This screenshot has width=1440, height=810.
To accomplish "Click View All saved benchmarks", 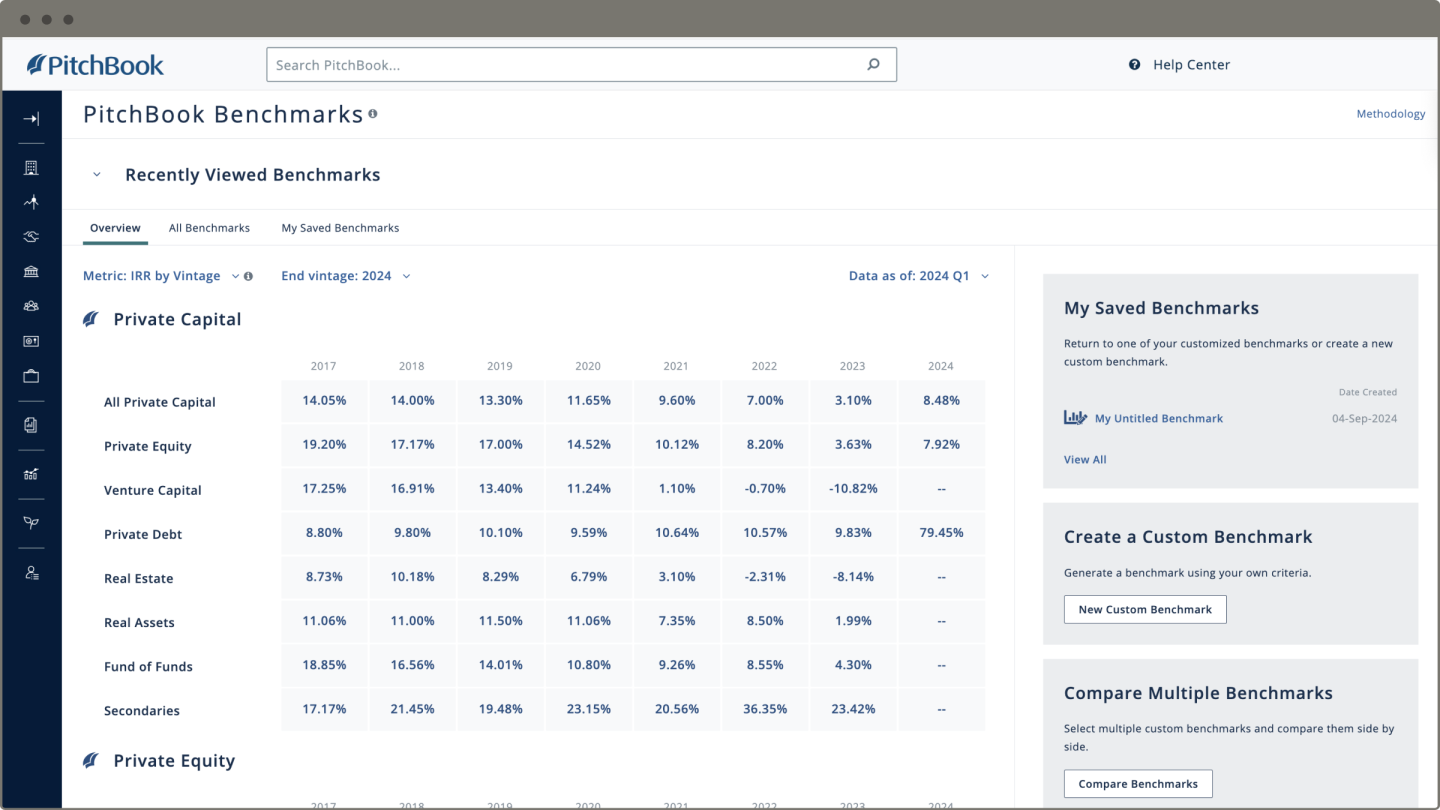I will 1085,460.
